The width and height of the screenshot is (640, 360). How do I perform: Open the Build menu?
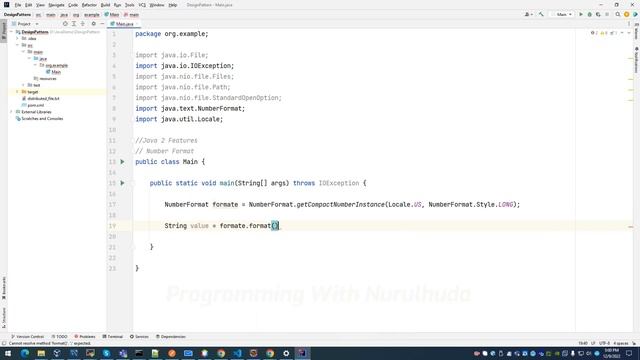pos(105,5)
